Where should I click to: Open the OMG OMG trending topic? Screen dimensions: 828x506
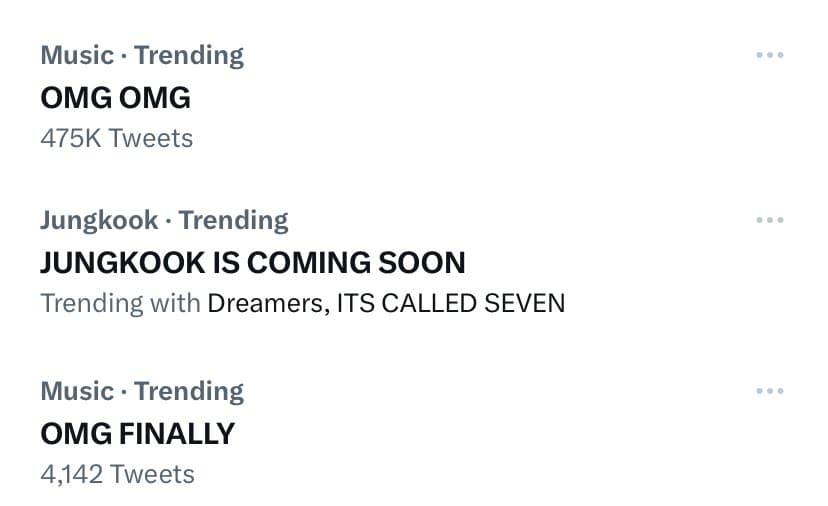(115, 97)
